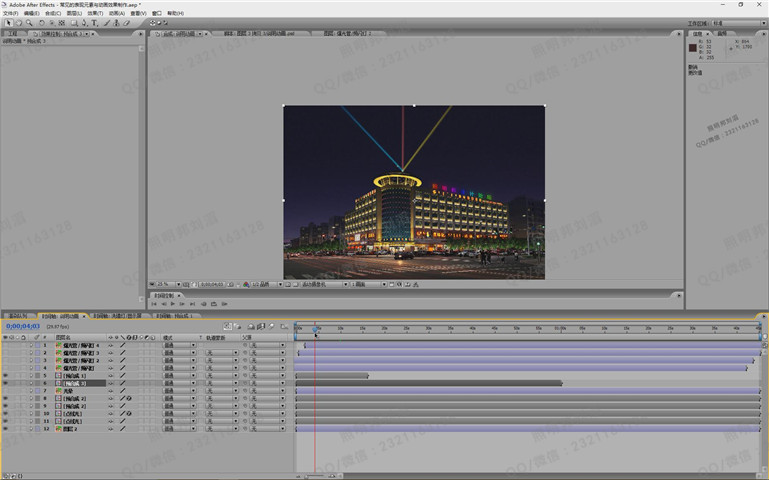This screenshot has height=480, width=769.
Task: Open the viewer resolution dropdown showing 1/2
Action: coord(267,284)
